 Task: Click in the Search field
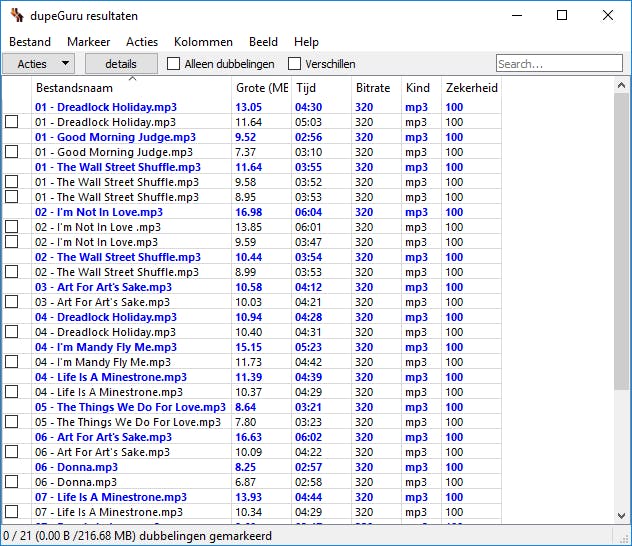(x=558, y=64)
